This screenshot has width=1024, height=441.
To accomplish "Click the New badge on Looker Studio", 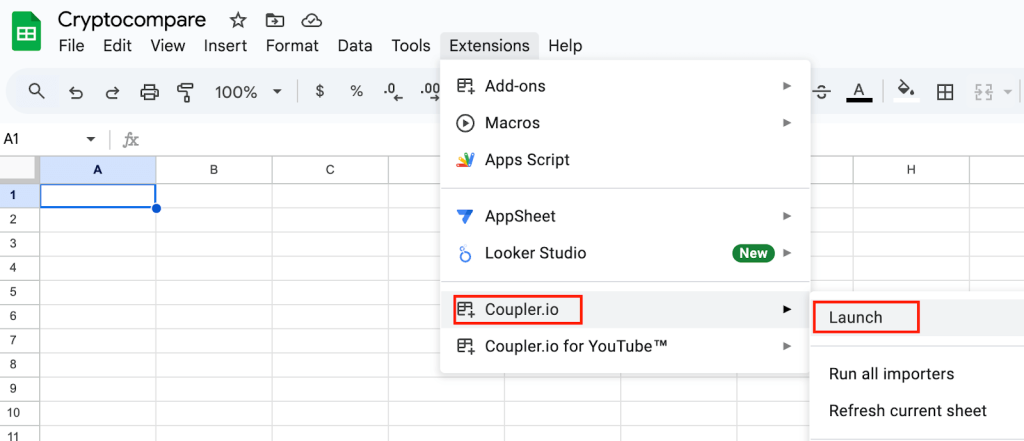I will (753, 253).
